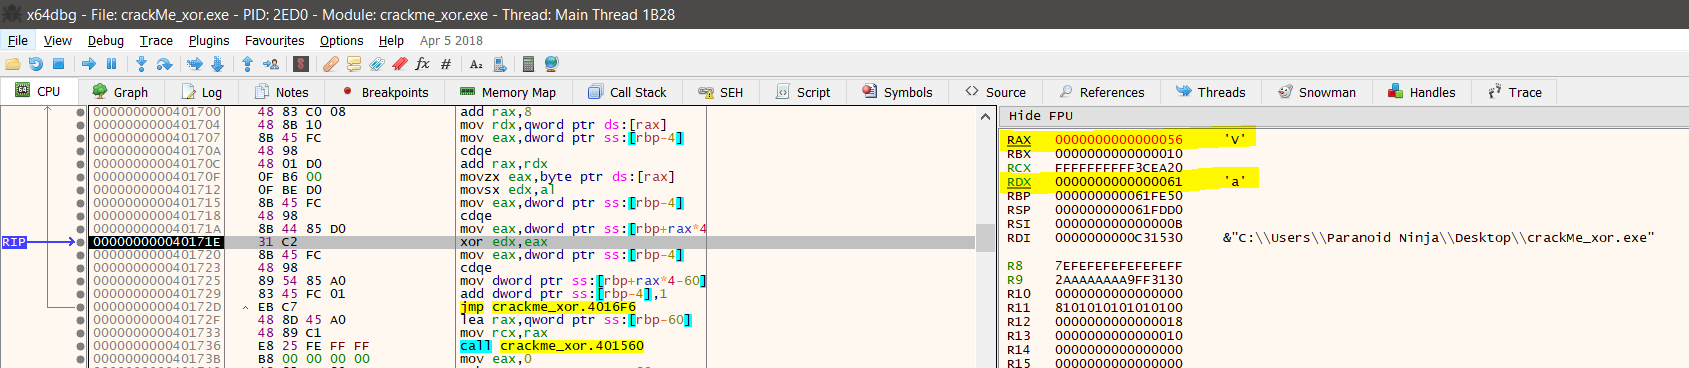Screen dimensions: 1689x368
Task: Click the Check for updates globe icon
Action: point(551,64)
